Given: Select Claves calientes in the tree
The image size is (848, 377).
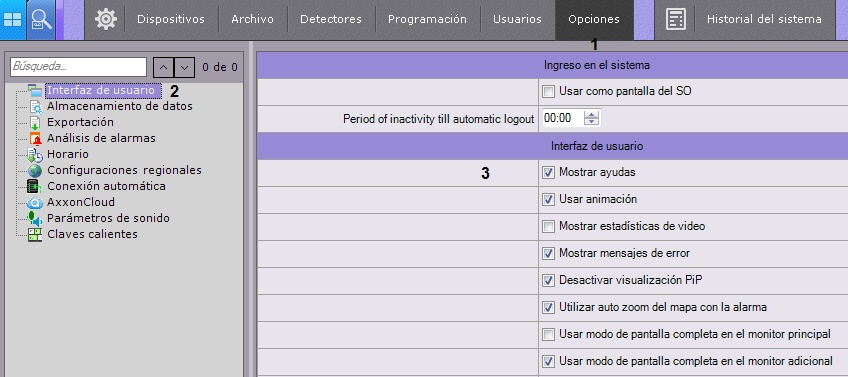Looking at the screenshot, I should (92, 234).
